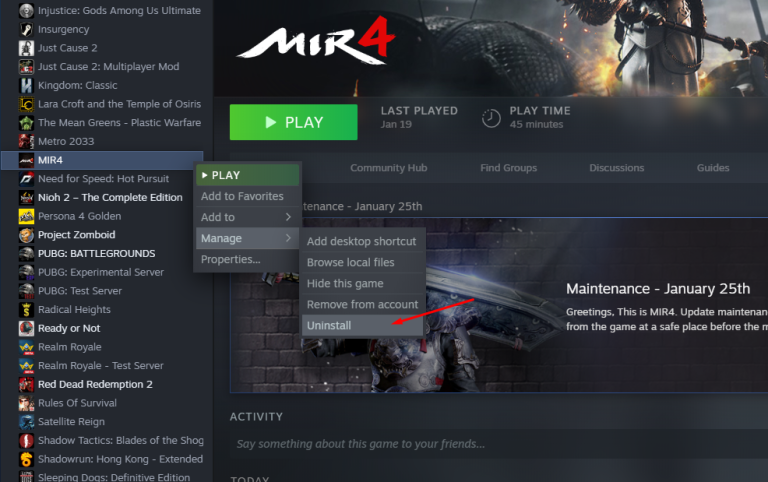Choose Browse local files option
The width and height of the screenshot is (768, 482).
[362, 263]
